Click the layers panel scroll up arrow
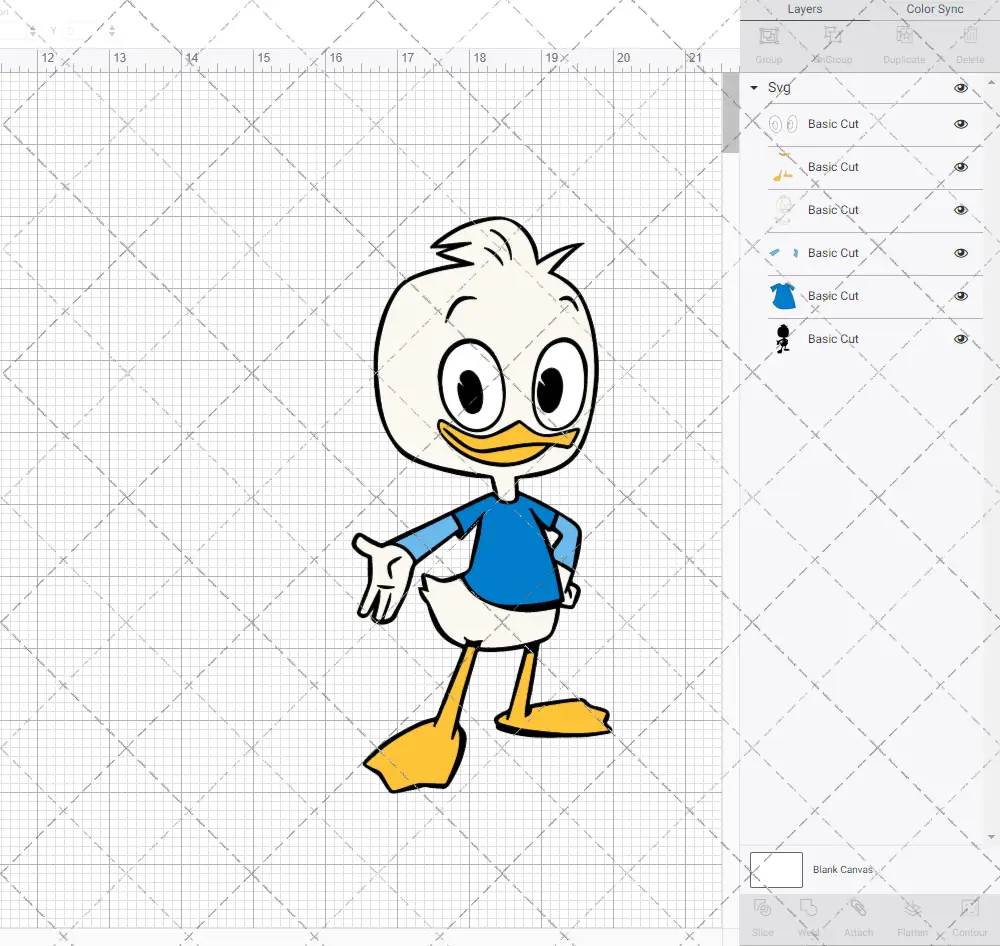Screen dimensions: 1000x946 990,83
